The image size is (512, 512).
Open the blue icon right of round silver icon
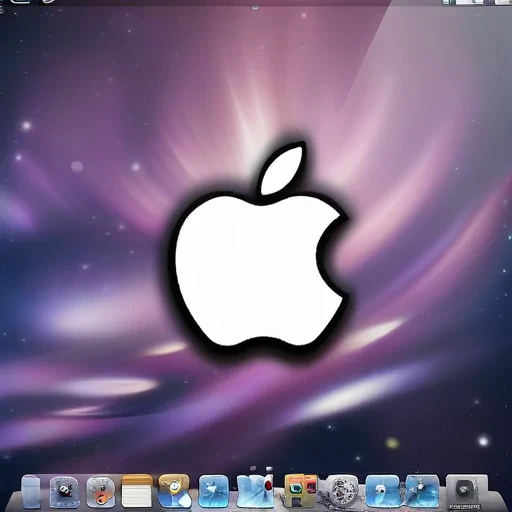(382, 491)
